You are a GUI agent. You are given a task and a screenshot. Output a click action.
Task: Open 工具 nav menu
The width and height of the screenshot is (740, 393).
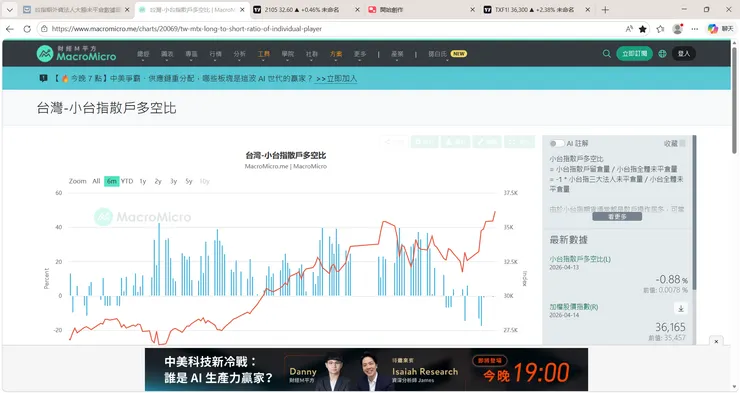264,54
